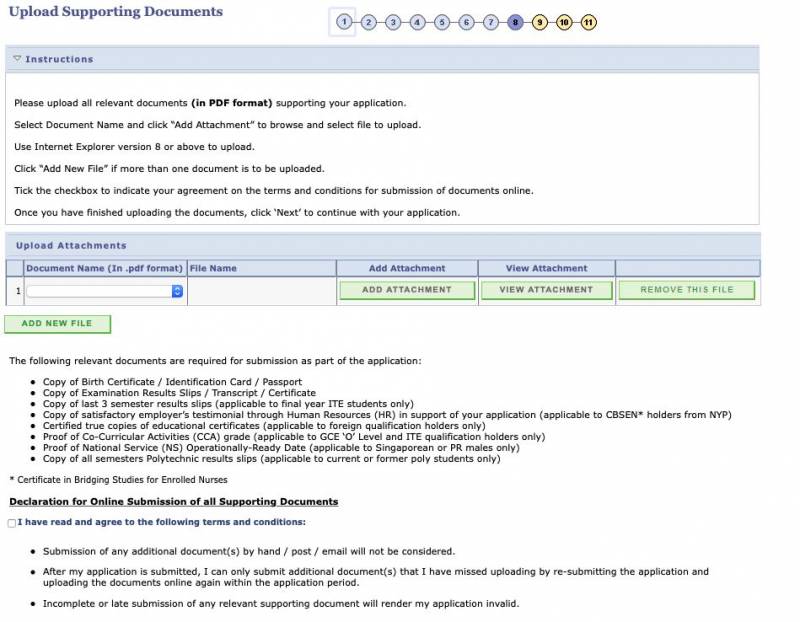Navigate to step 4 circle

417,22
